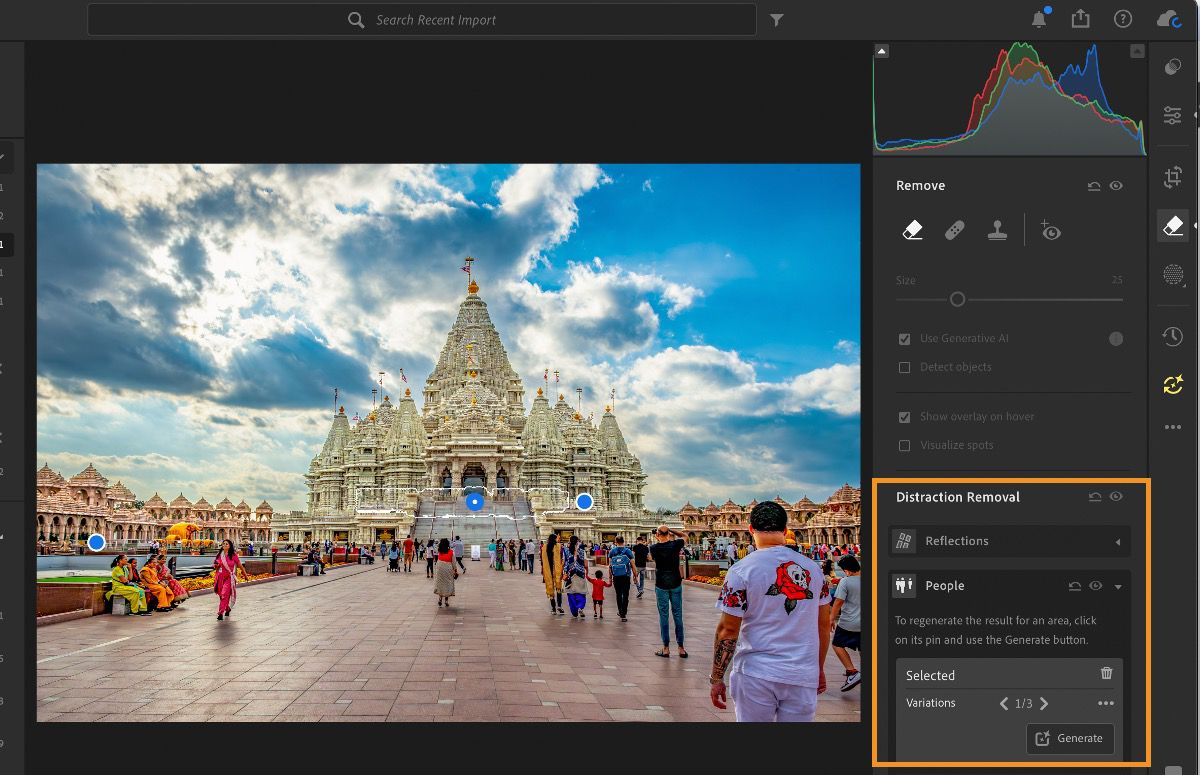This screenshot has width=1200, height=775.
Task: Collapse the People distraction section
Action: click(x=1118, y=586)
